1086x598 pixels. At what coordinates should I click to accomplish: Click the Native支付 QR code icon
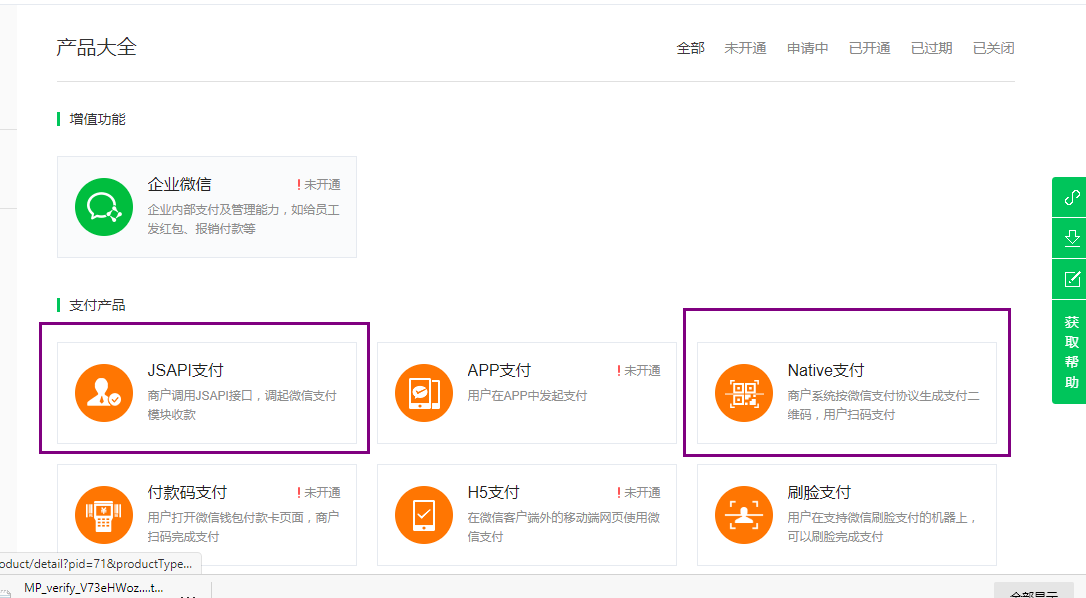point(744,393)
